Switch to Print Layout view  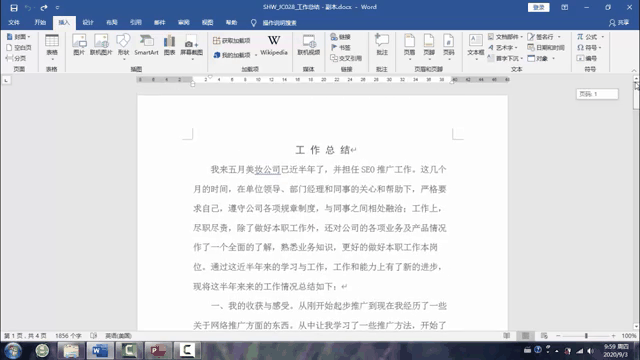point(525,336)
